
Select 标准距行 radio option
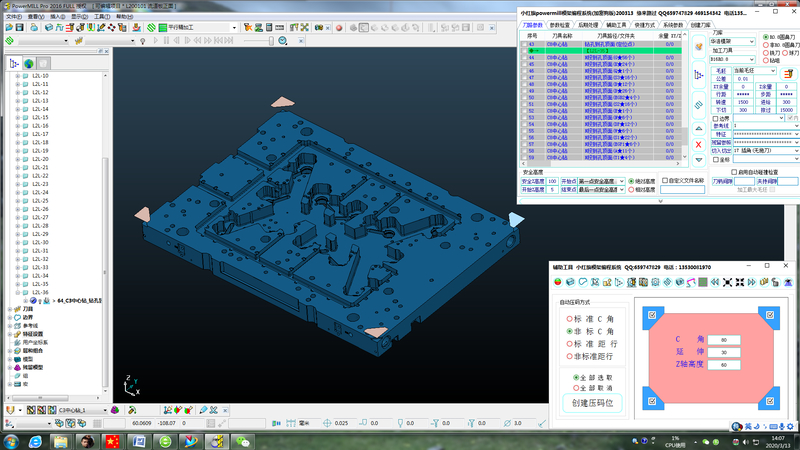click(570, 344)
